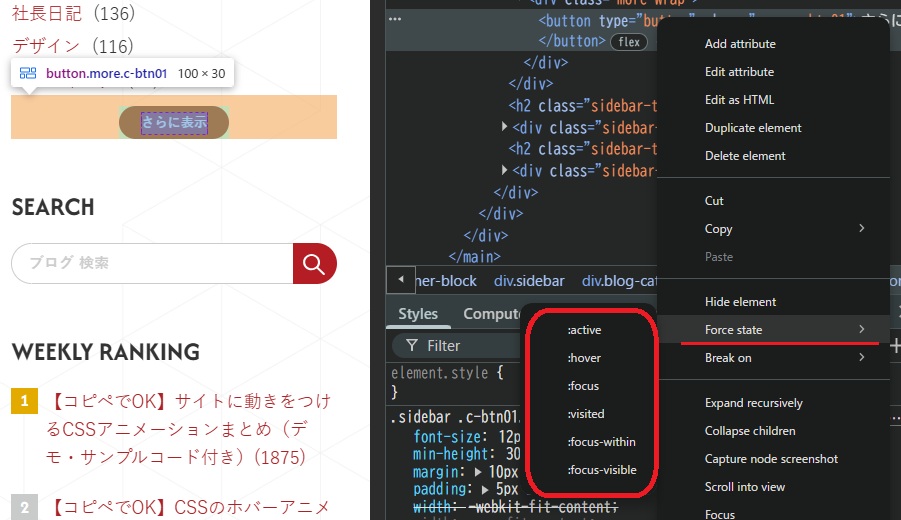Select Edit attribute in context menu

point(740,72)
